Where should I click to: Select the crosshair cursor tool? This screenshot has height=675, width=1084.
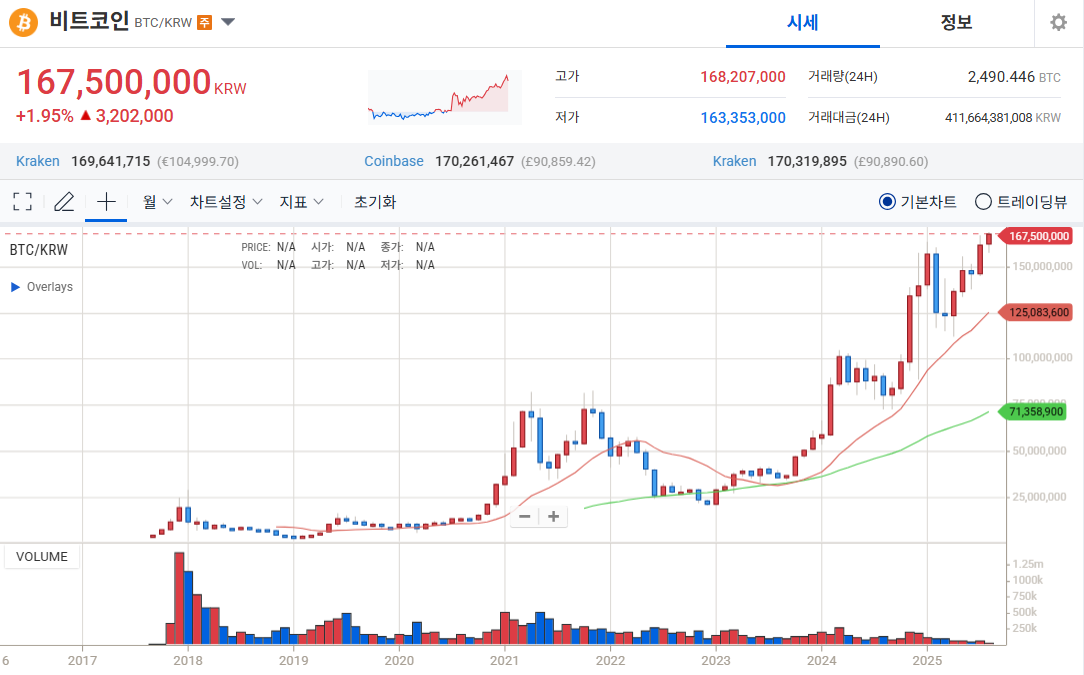coord(106,202)
